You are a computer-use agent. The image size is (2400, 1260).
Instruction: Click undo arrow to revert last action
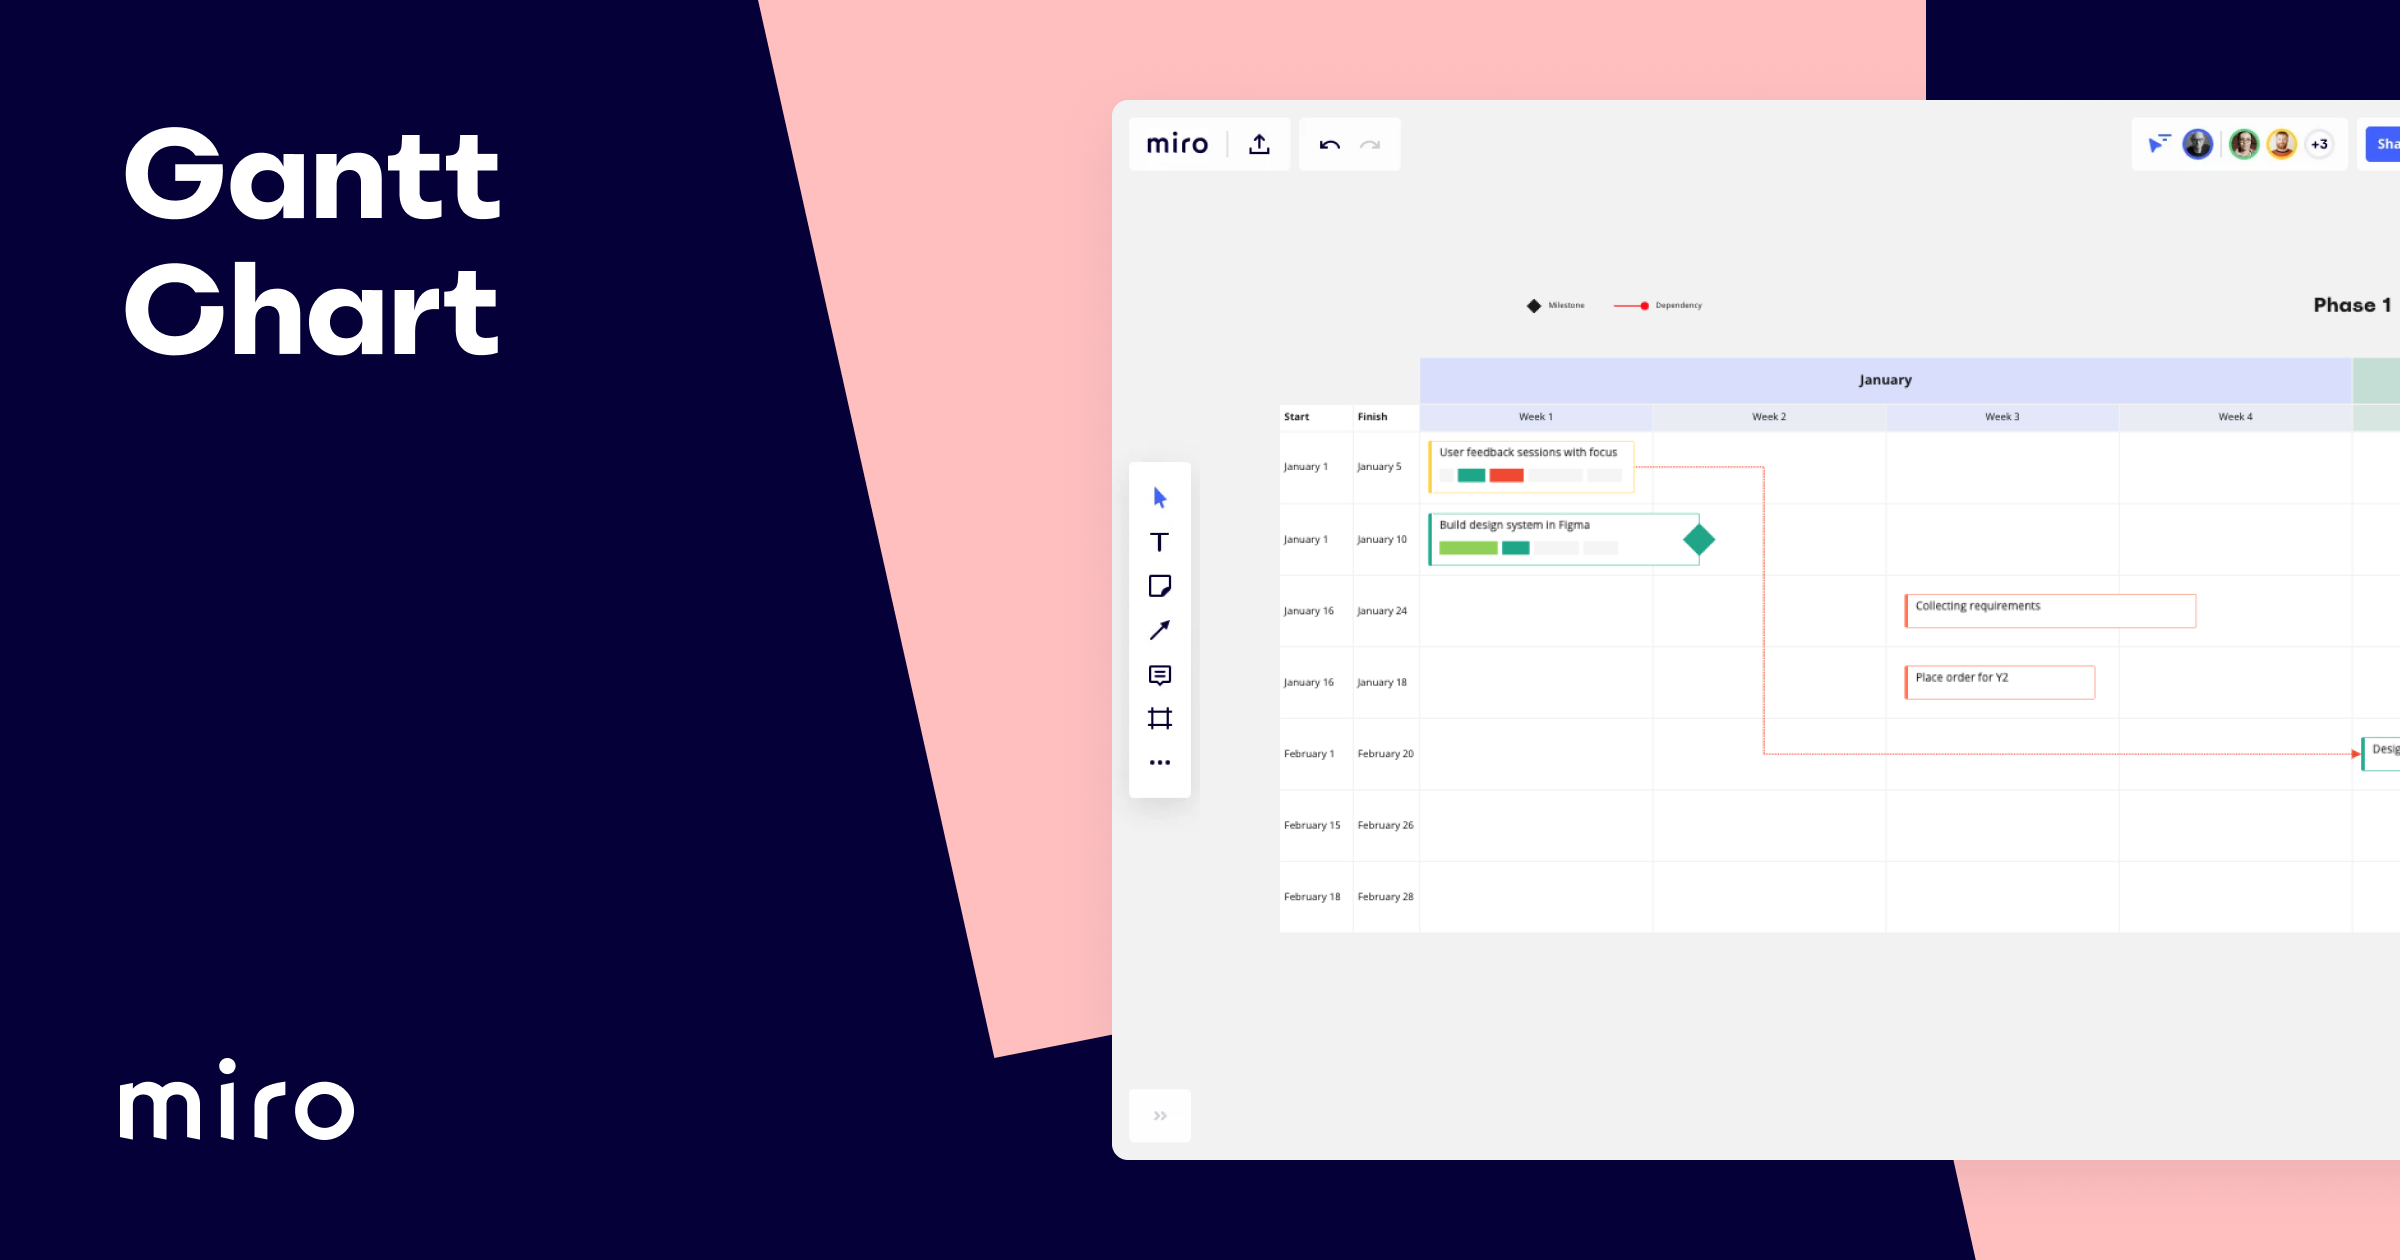pos(1330,144)
